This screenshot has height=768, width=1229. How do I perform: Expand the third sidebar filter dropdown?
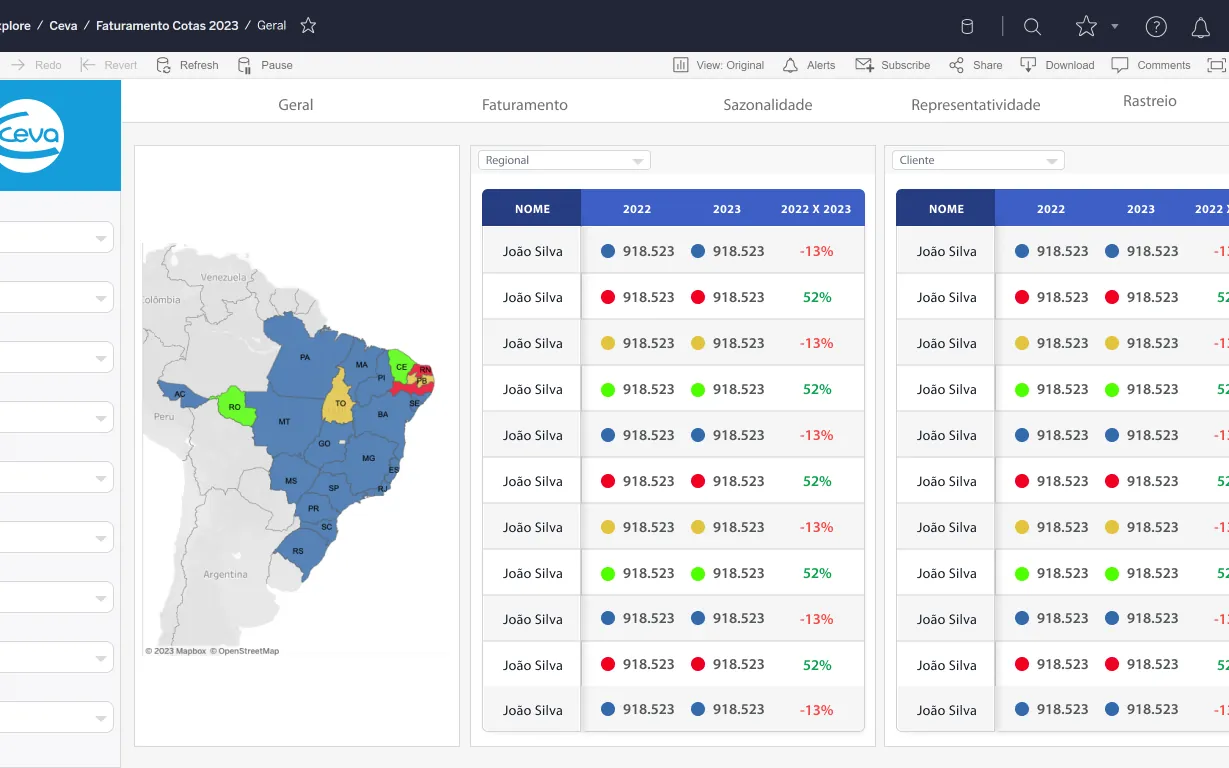tap(56, 358)
